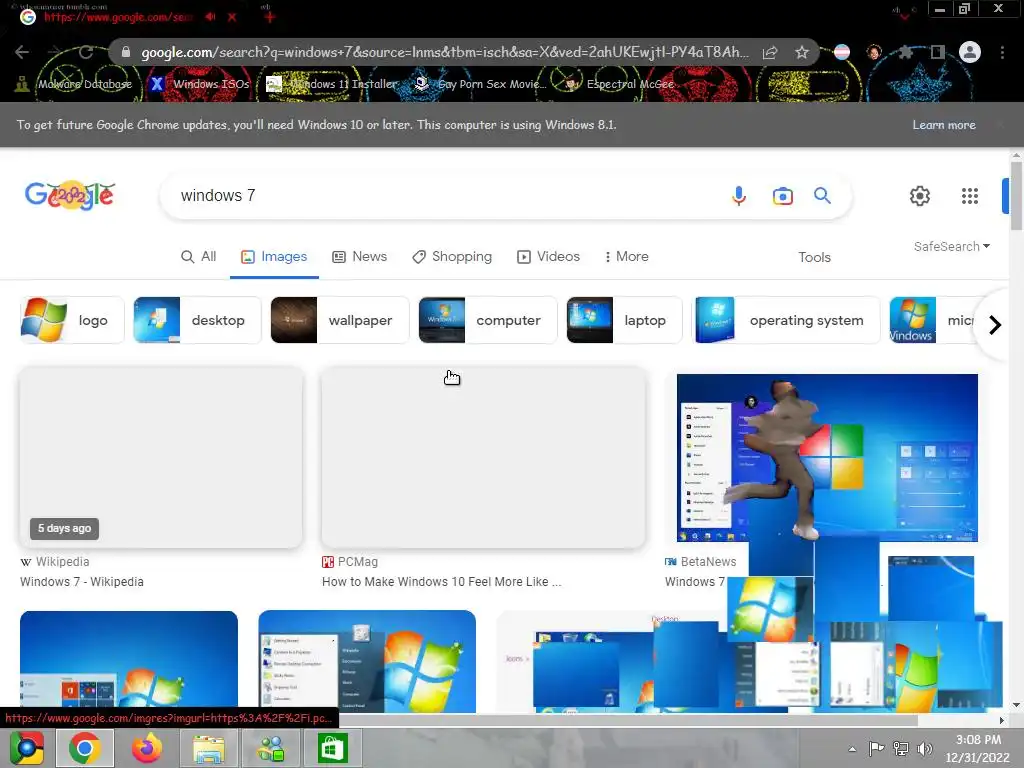
Task: Switch to the News tab
Action: coord(359,257)
